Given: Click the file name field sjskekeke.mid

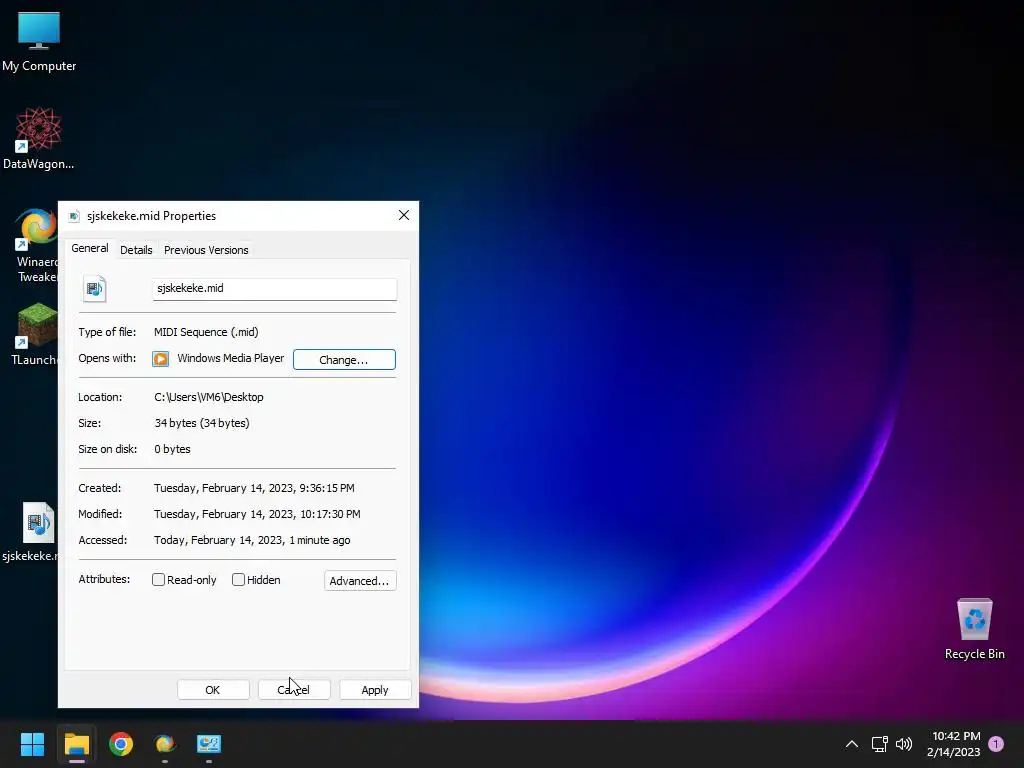Looking at the screenshot, I should coord(274,289).
